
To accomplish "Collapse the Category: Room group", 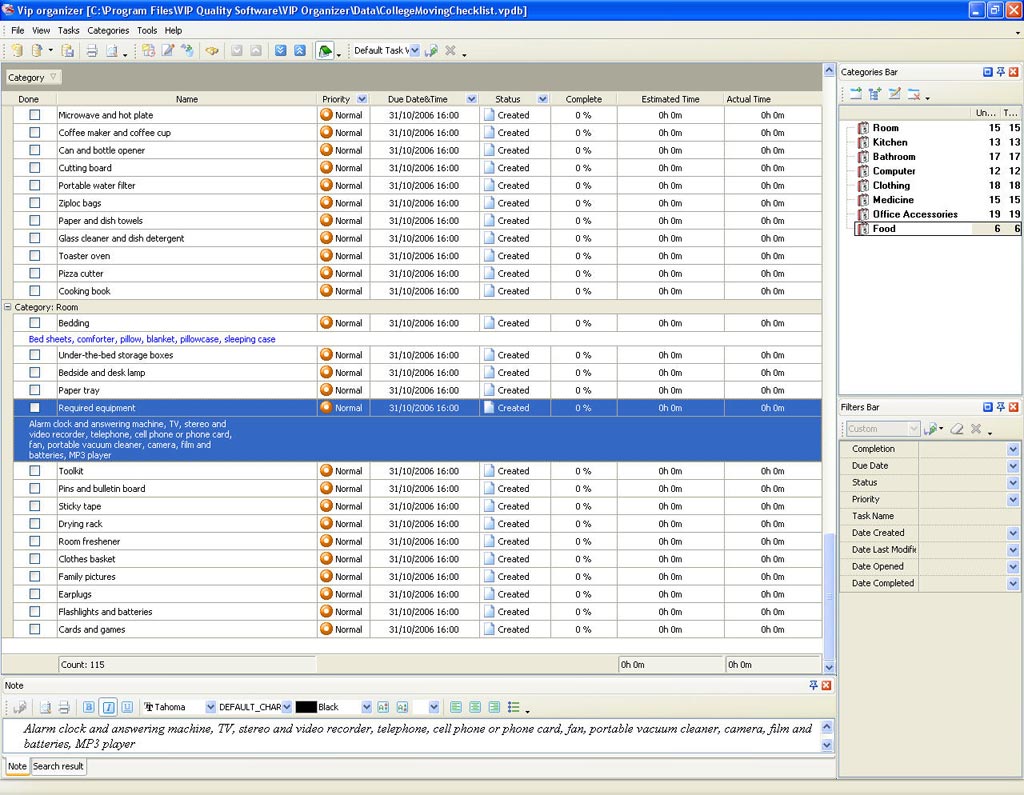I will 8,307.
